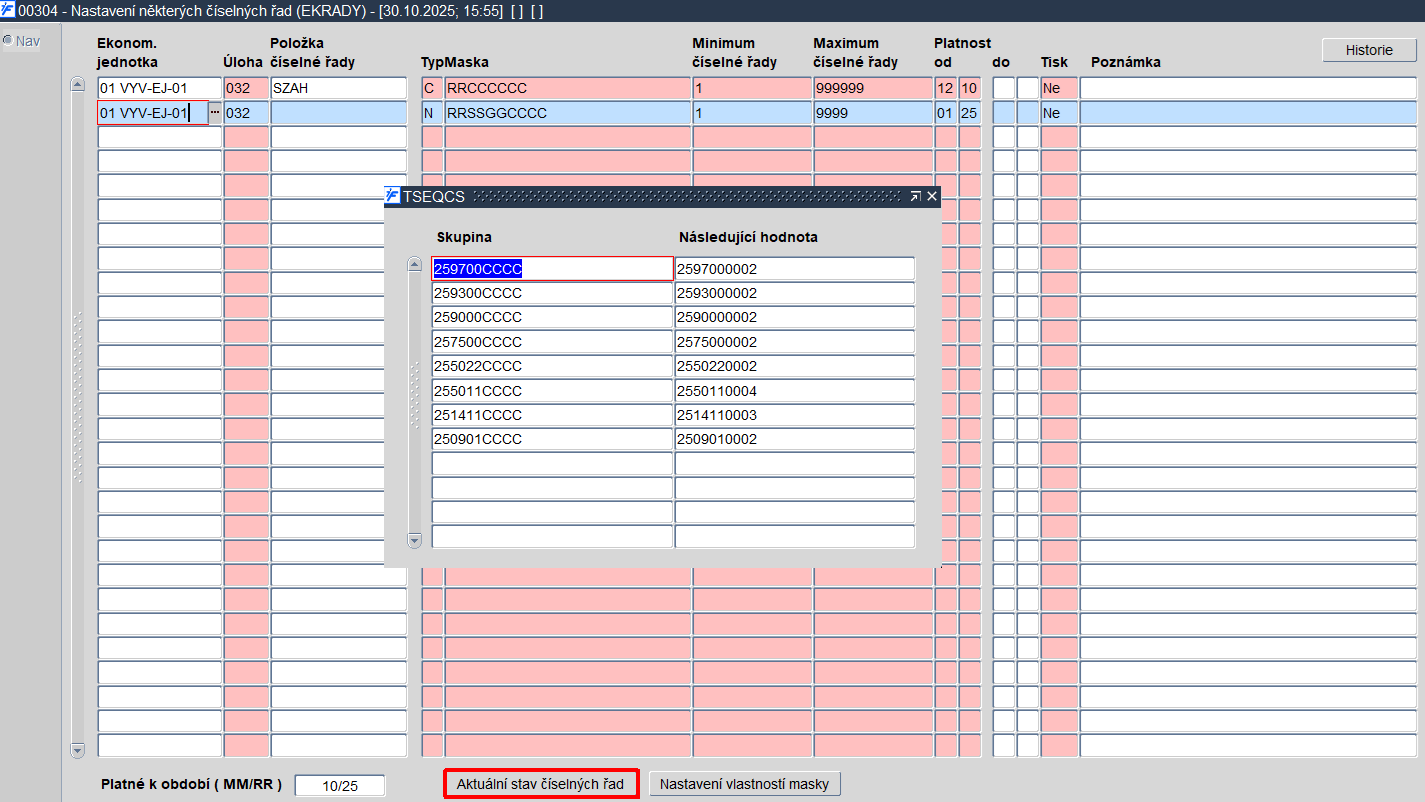Select the 251411CCCC group row
This screenshot has height=802, width=1425.
(552, 415)
